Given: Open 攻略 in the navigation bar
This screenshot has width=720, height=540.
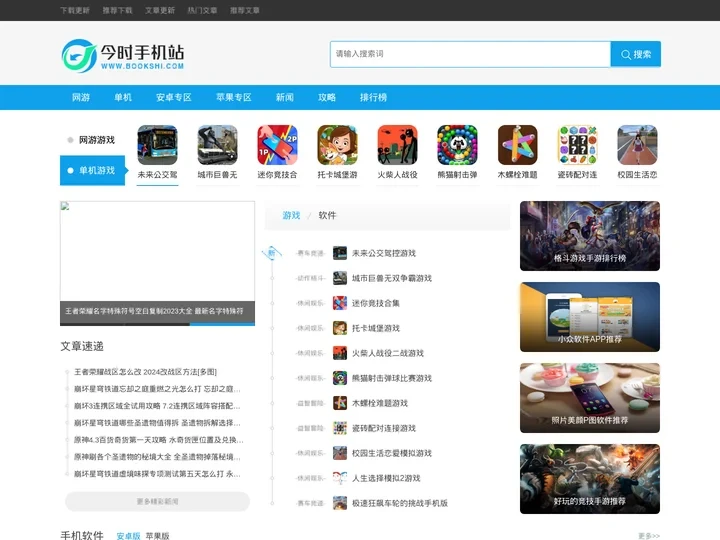Looking at the screenshot, I should point(327,97).
